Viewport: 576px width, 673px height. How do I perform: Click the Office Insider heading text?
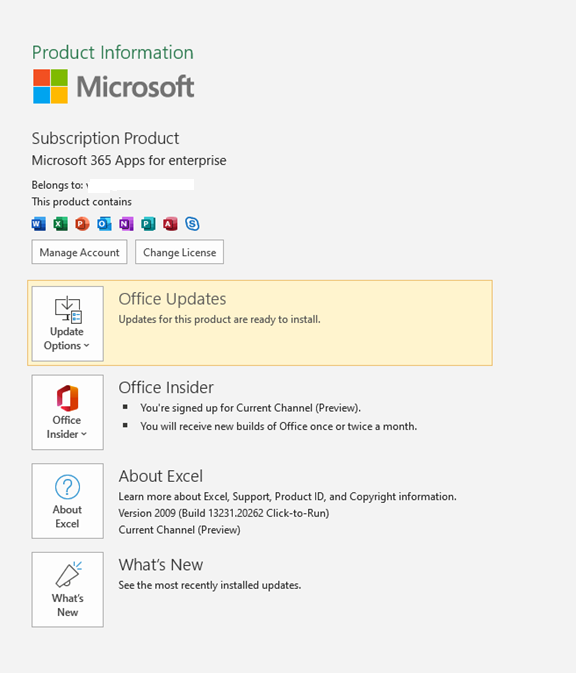(x=166, y=388)
